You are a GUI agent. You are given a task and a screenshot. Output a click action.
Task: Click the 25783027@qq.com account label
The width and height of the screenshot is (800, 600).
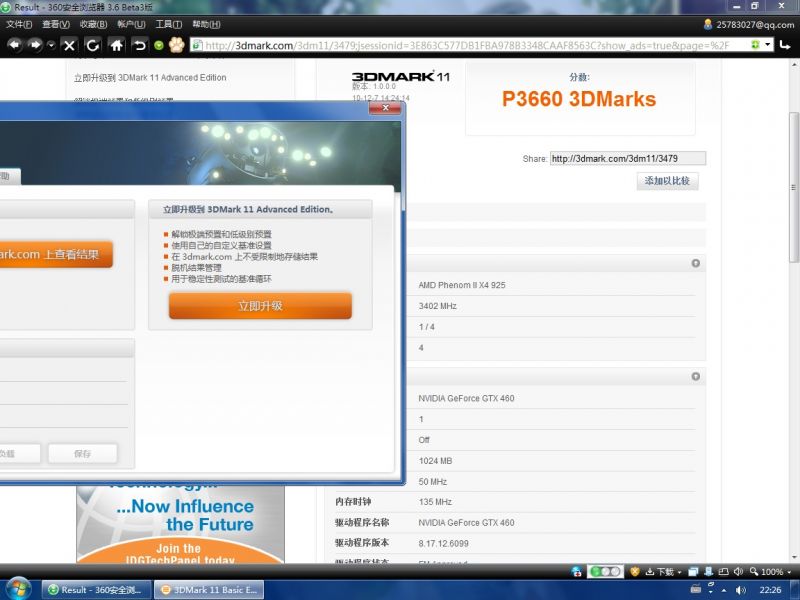[755, 24]
